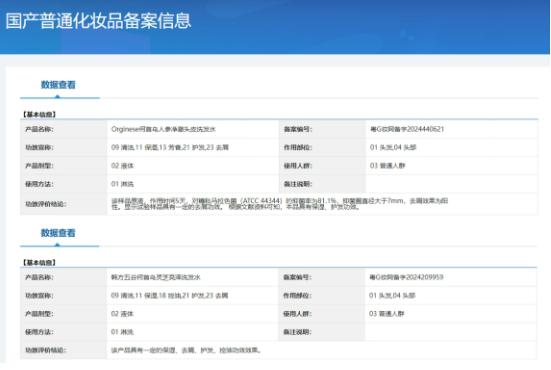Click the triangle indicator under the Orginese 数据查看 tab
The height and width of the screenshot is (370, 551).
(x=57, y=96)
